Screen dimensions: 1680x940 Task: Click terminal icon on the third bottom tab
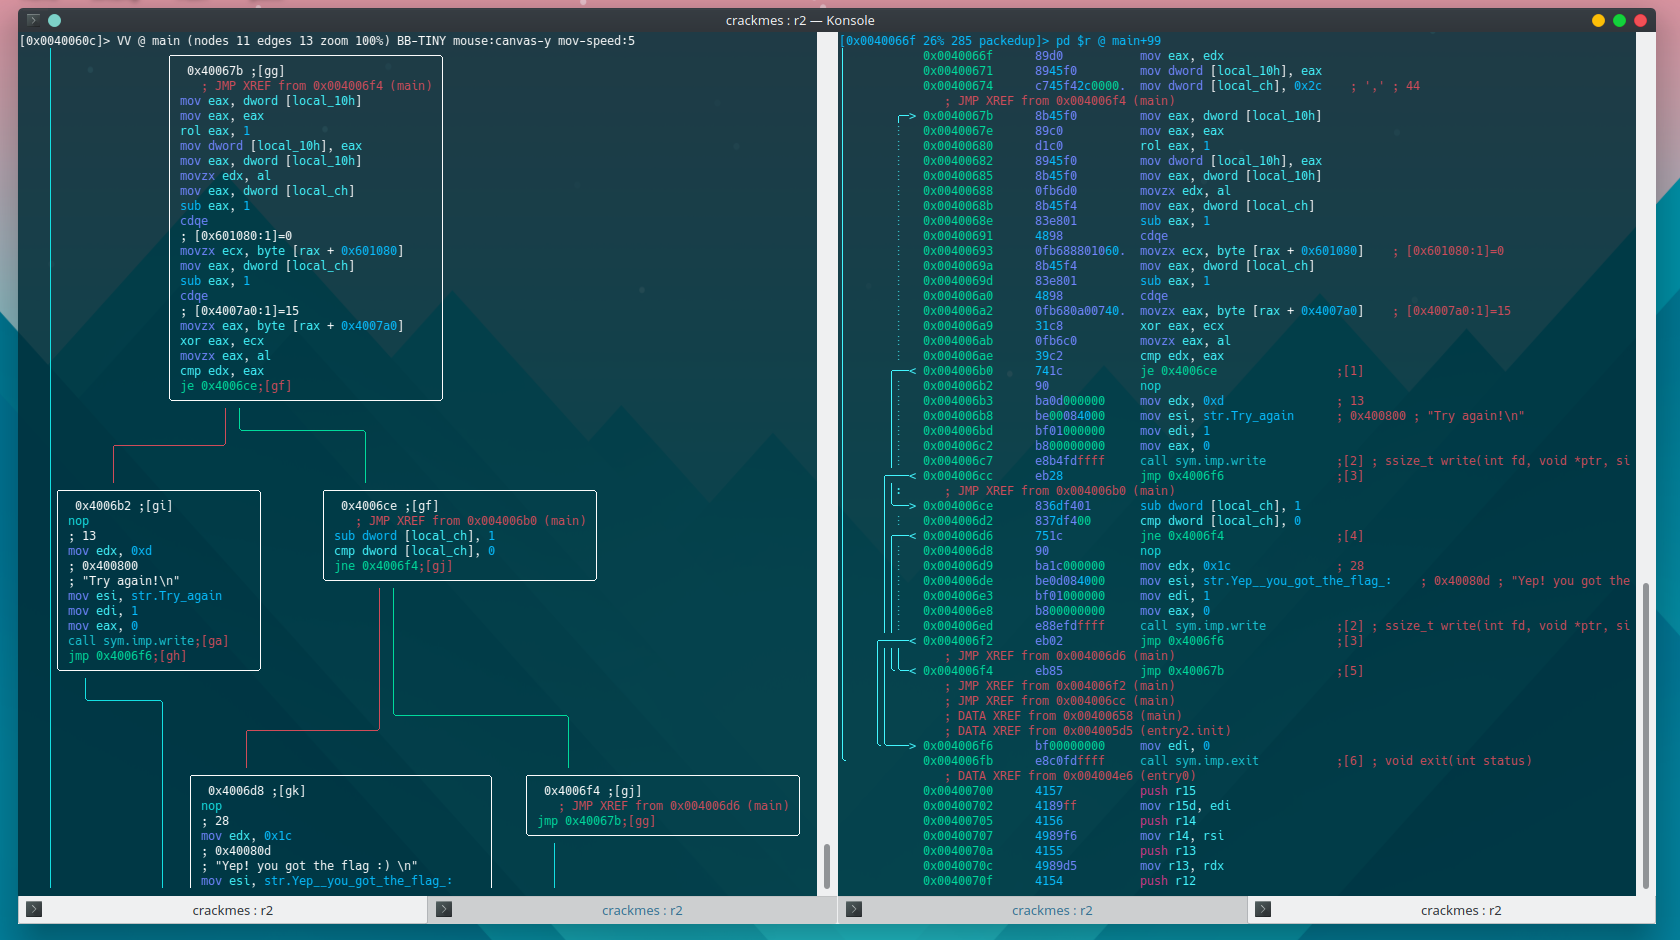854,910
